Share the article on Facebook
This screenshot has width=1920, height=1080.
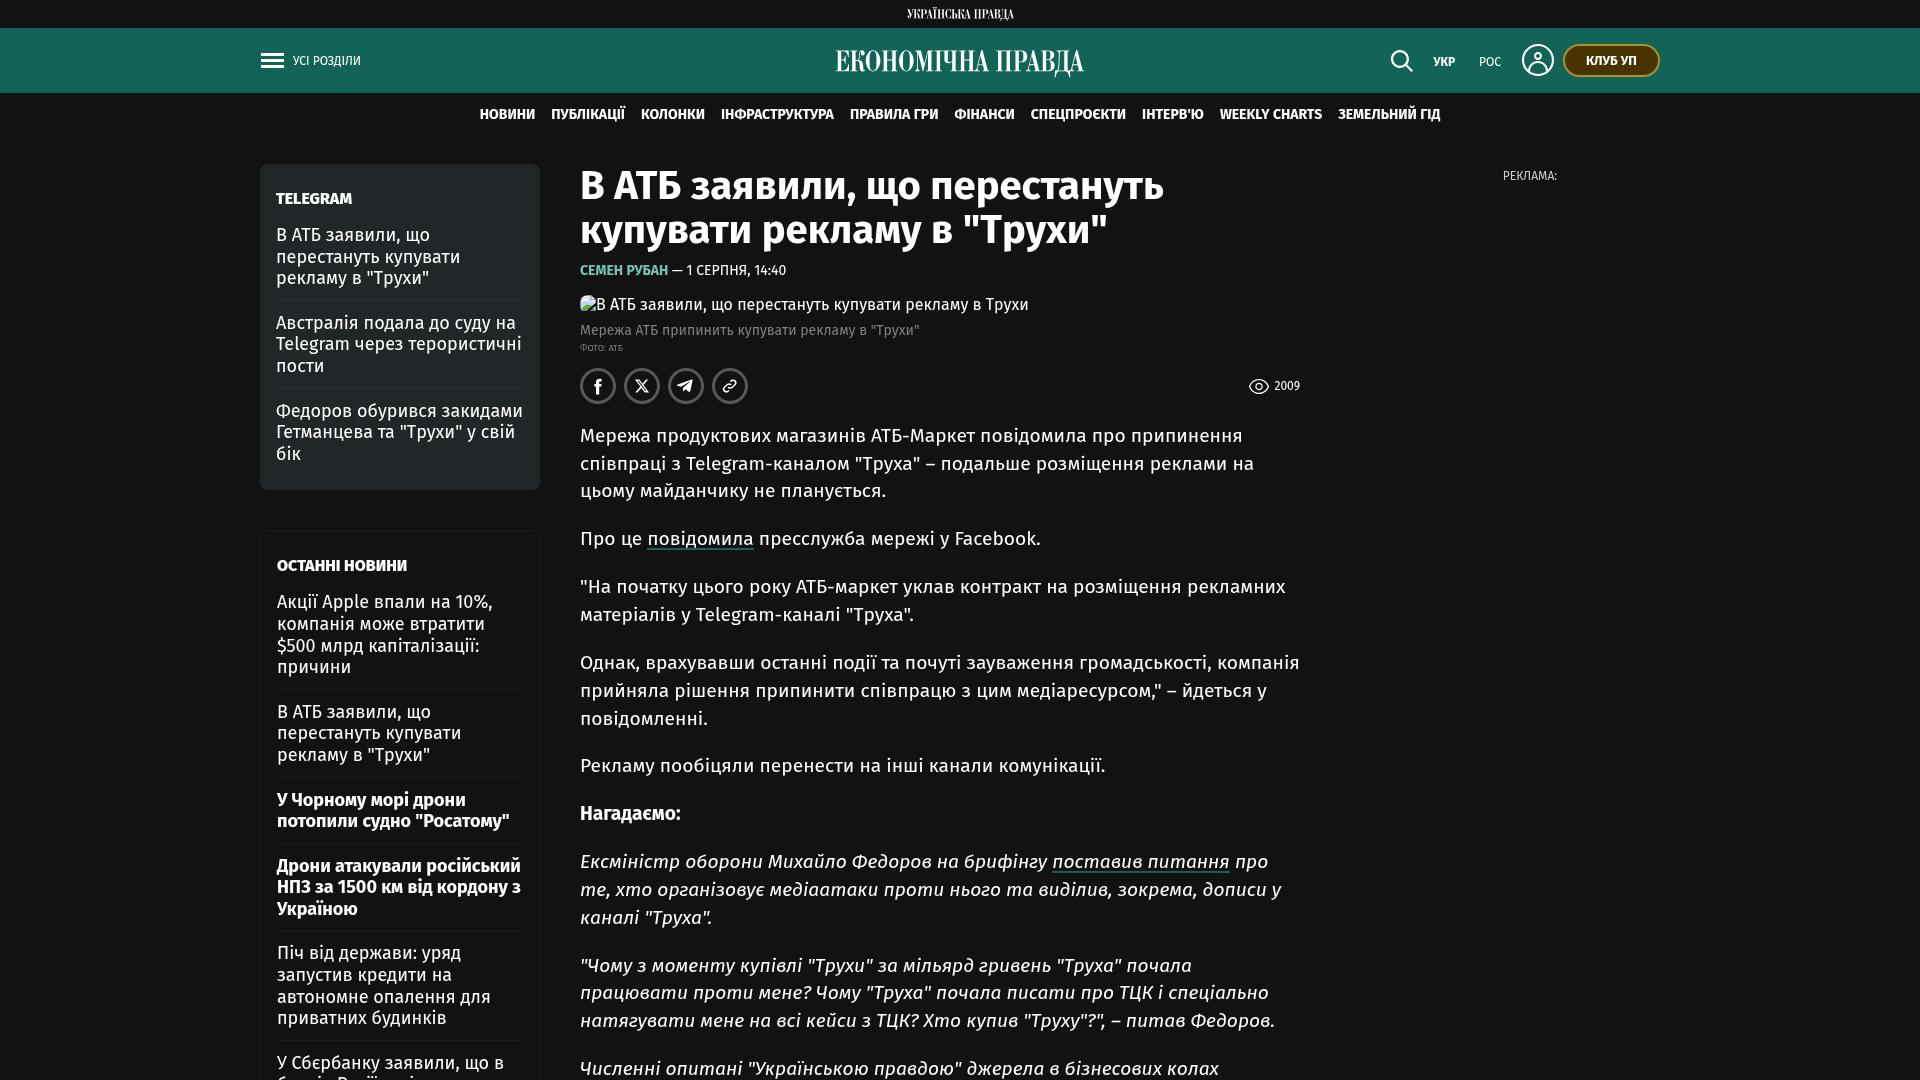pos(598,386)
